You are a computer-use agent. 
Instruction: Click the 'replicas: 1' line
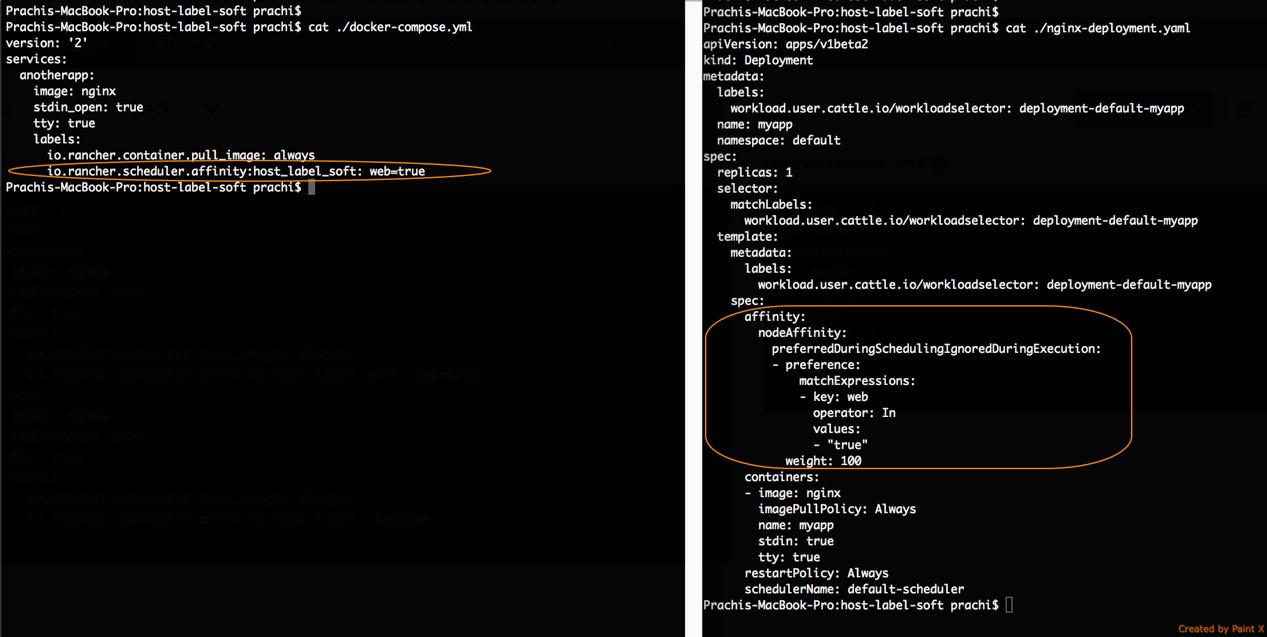click(x=755, y=172)
